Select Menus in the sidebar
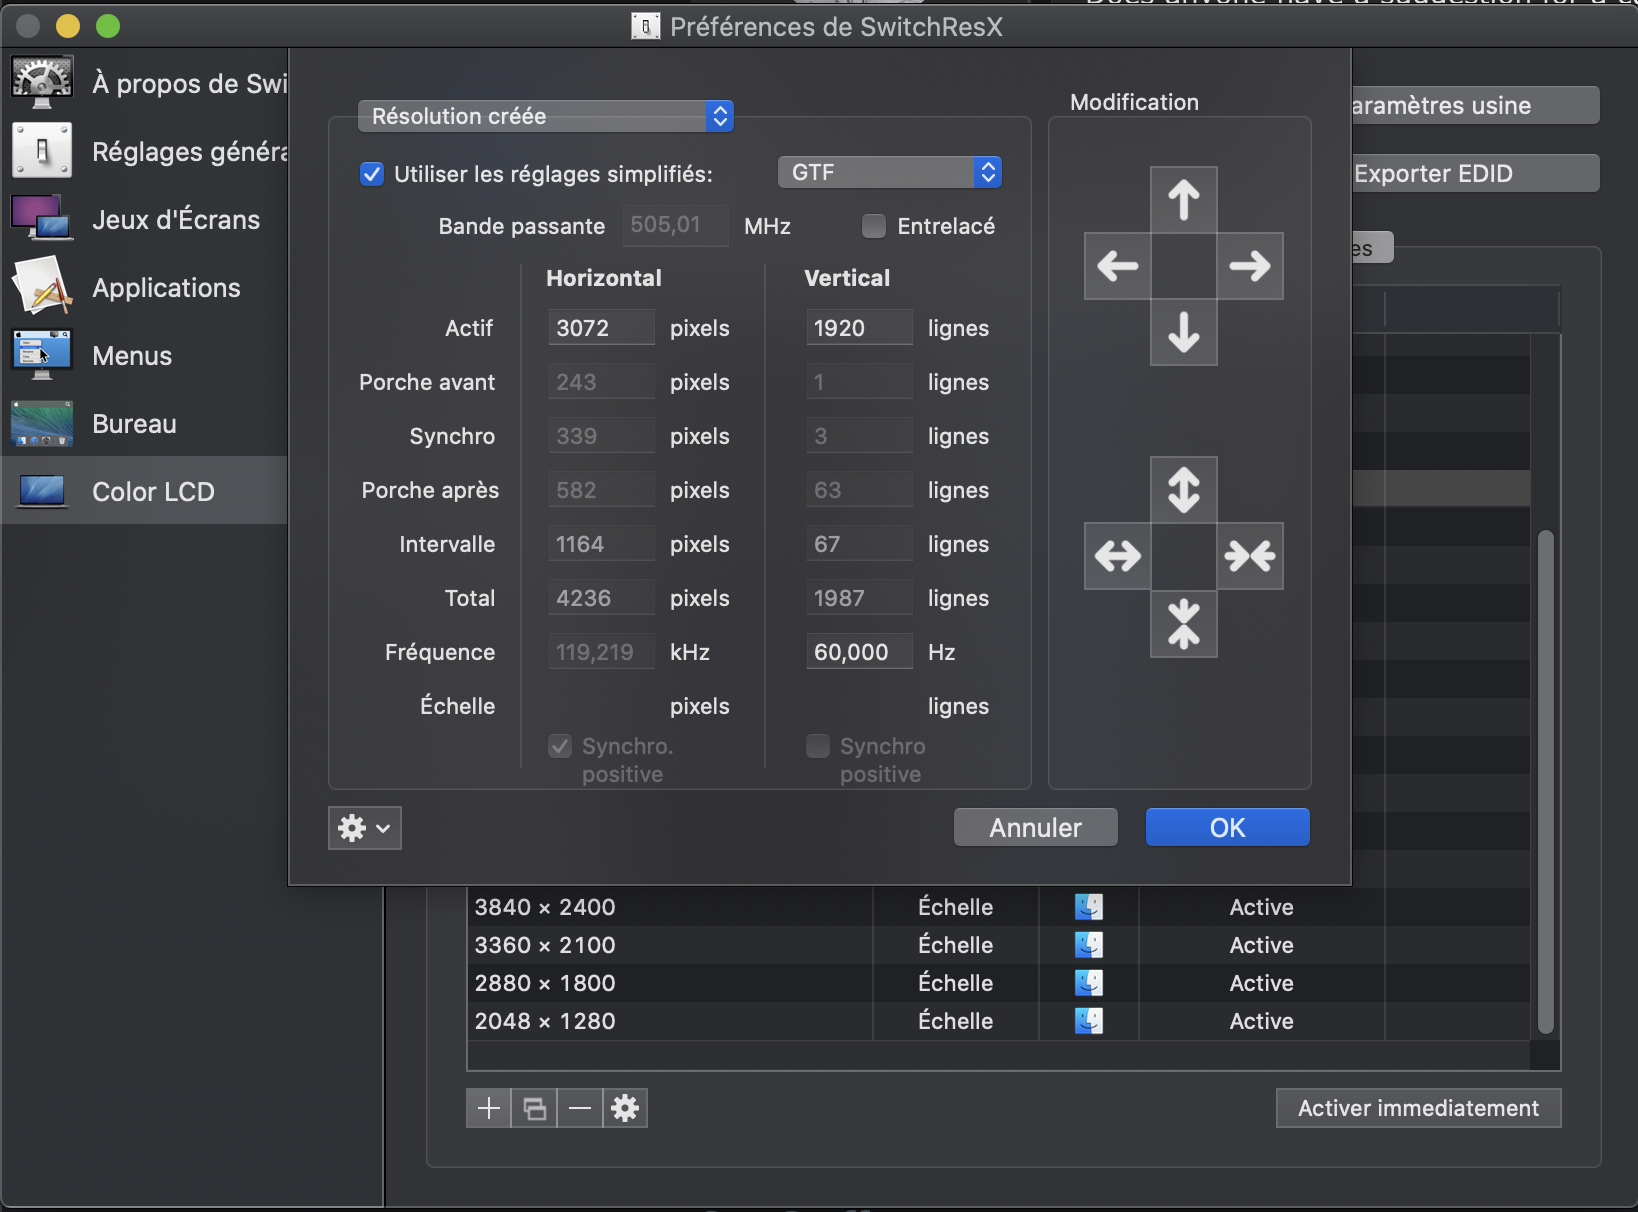Screen dimensions: 1638x1212 145,356
